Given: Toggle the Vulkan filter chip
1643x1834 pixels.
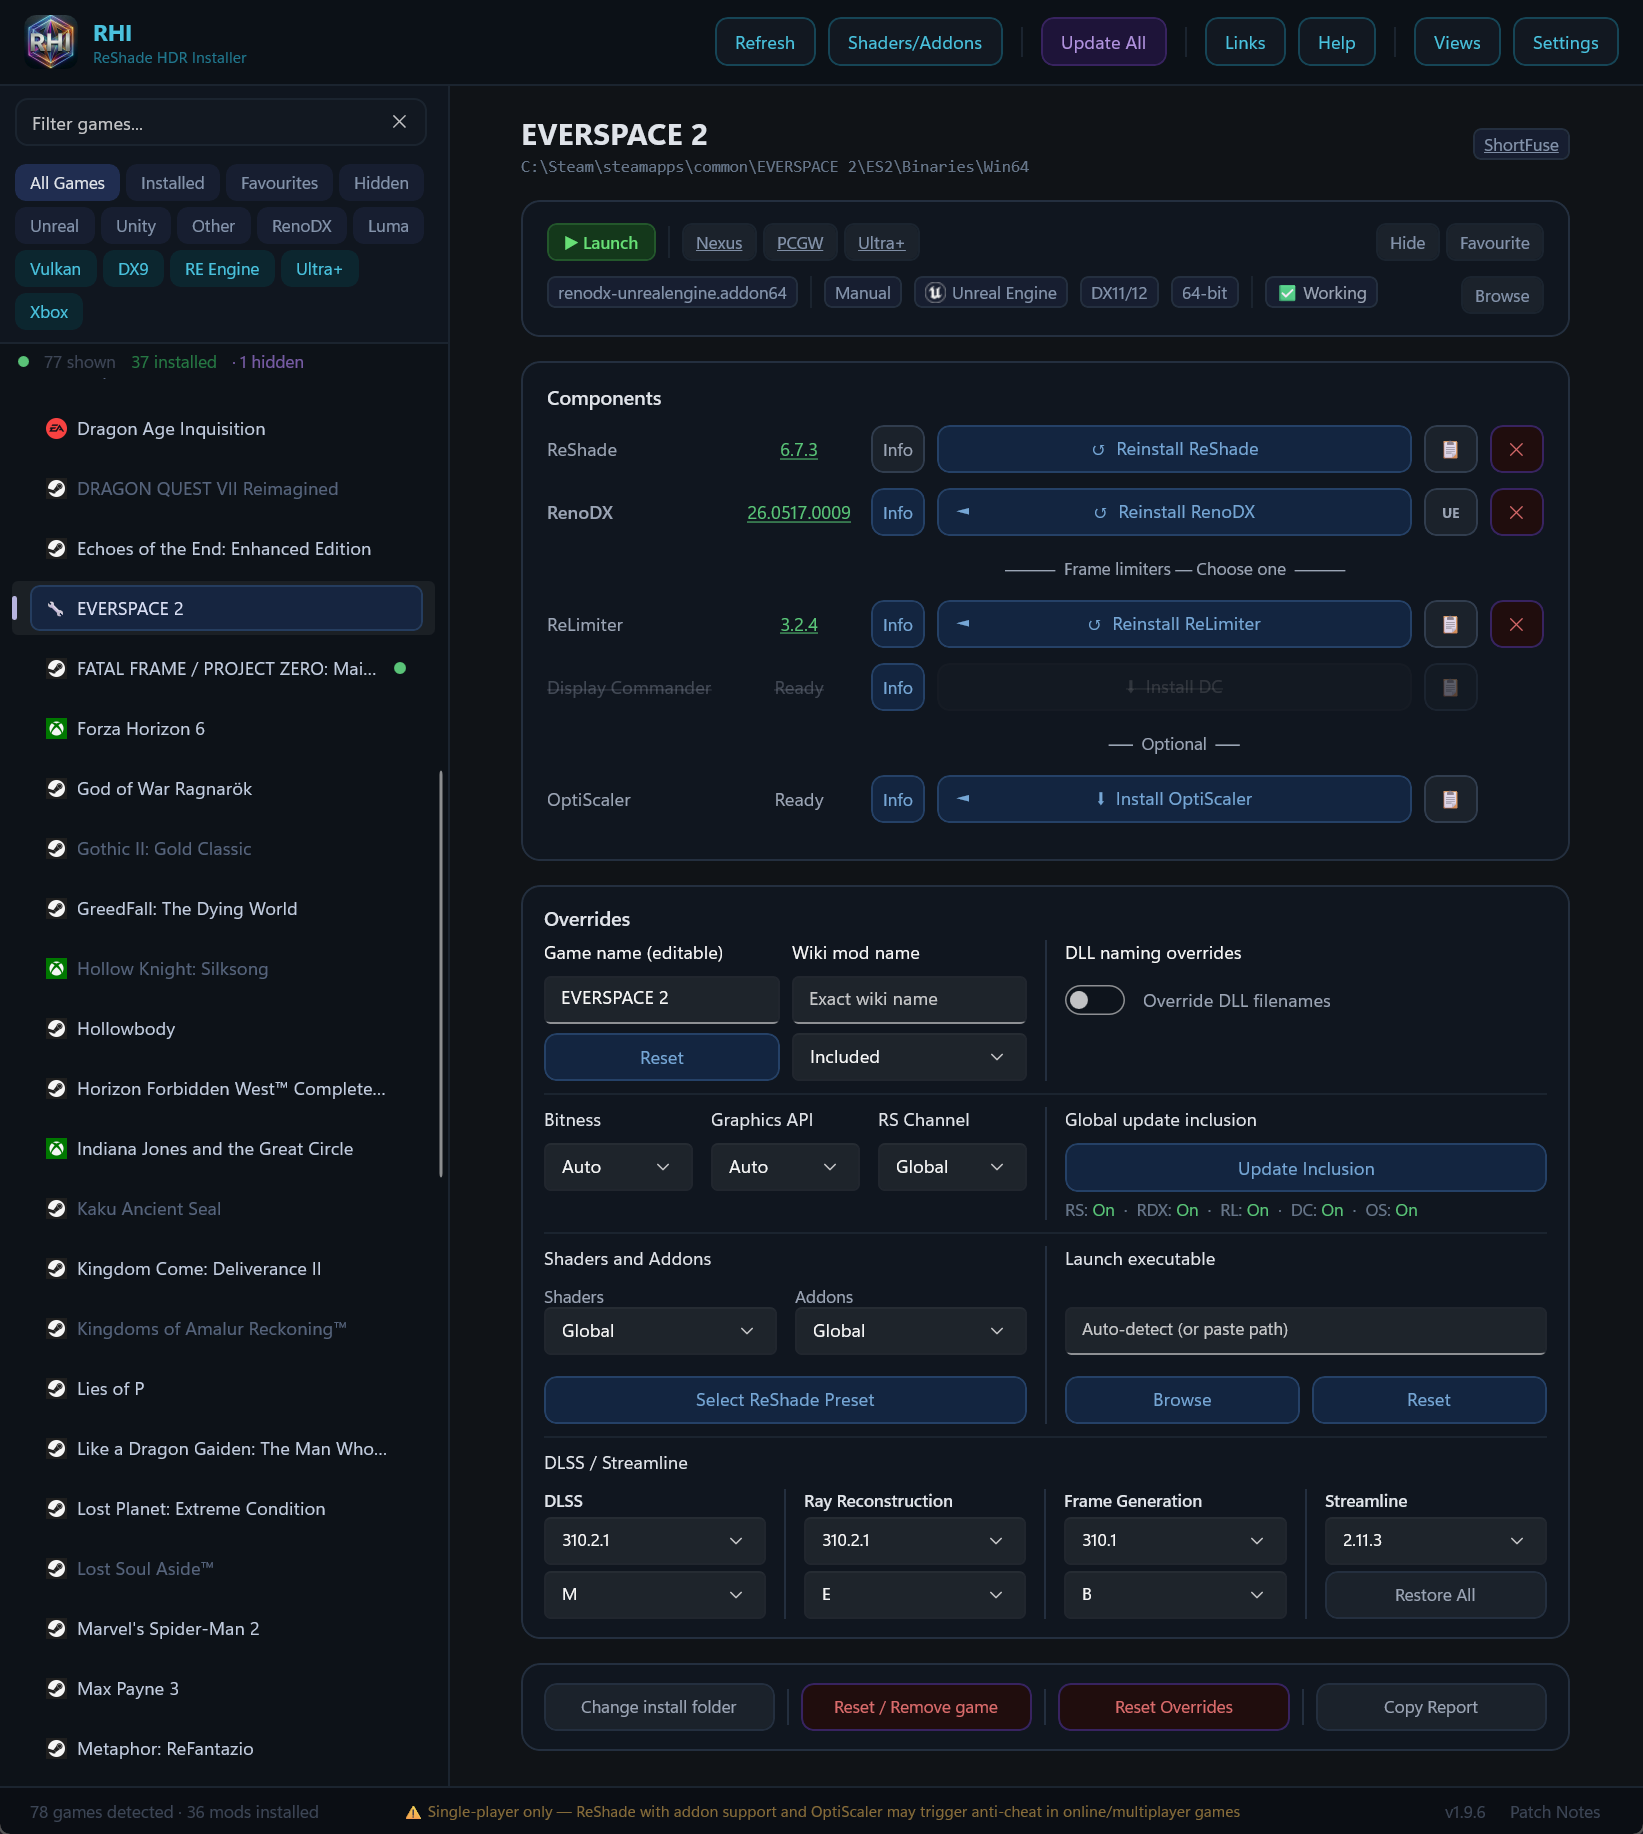Looking at the screenshot, I should pyautogui.click(x=55, y=269).
